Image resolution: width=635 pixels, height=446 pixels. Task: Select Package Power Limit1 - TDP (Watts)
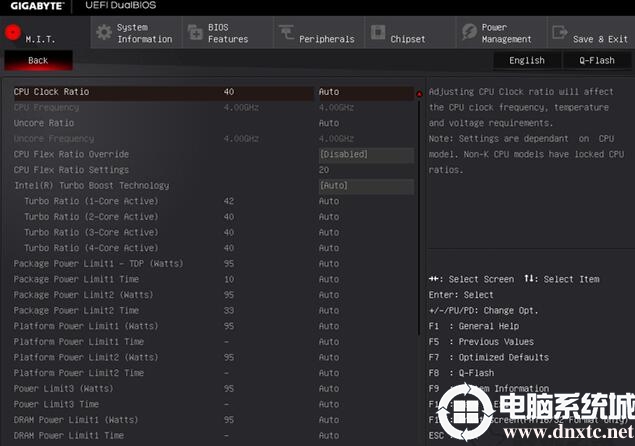click(98, 264)
